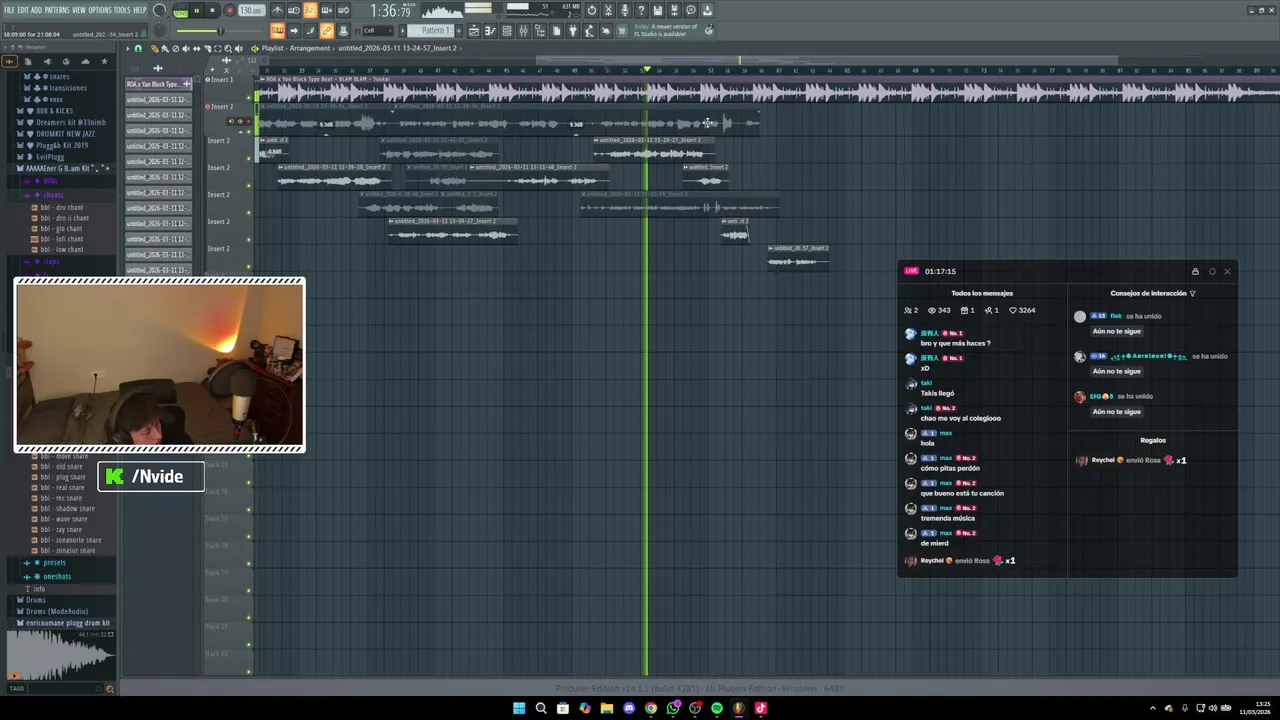Open Chrome from the taskbar
Viewport: 1280px width, 720px height.
651,708
